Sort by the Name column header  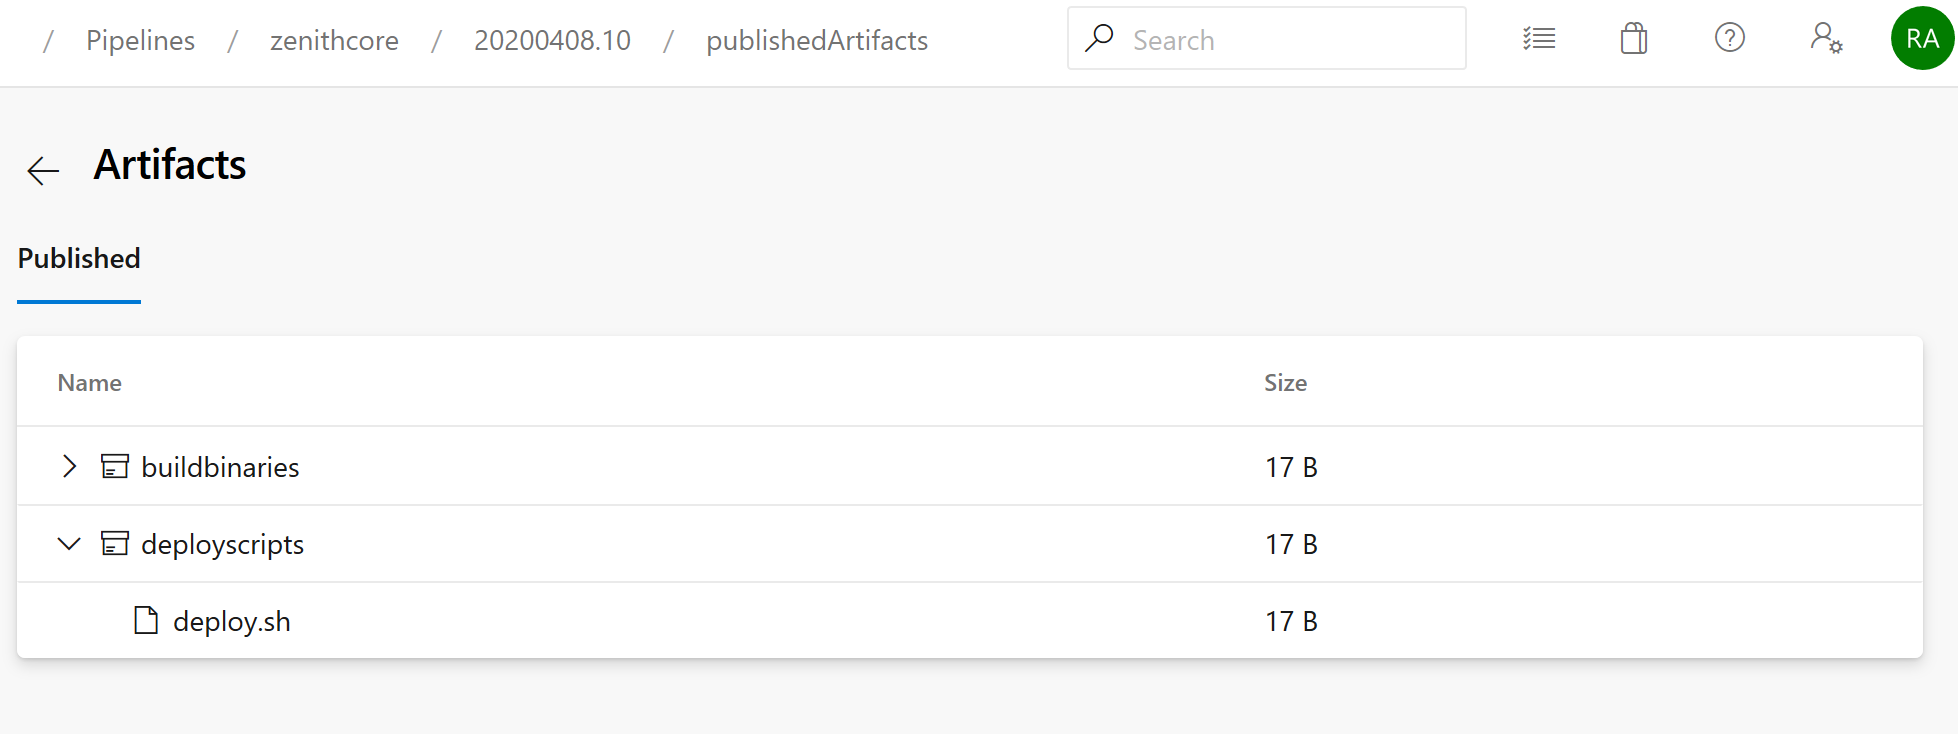coord(89,382)
